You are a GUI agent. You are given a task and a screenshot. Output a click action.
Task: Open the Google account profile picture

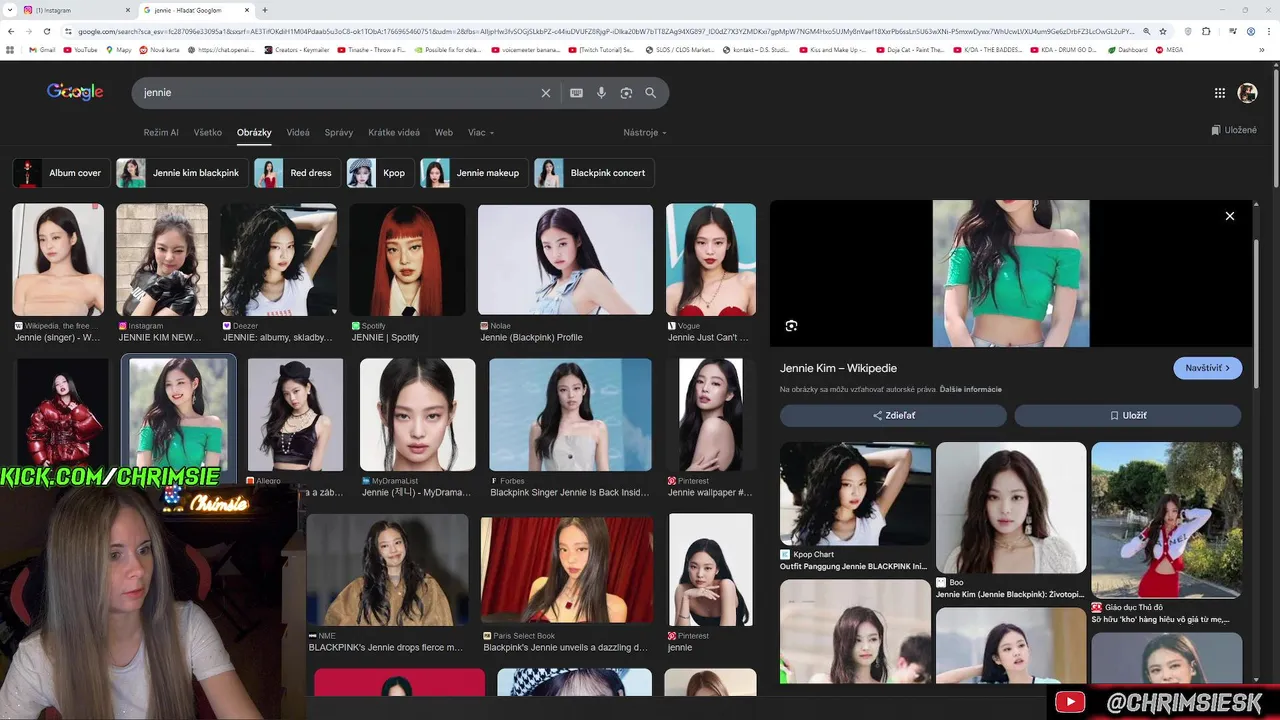click(x=1247, y=93)
